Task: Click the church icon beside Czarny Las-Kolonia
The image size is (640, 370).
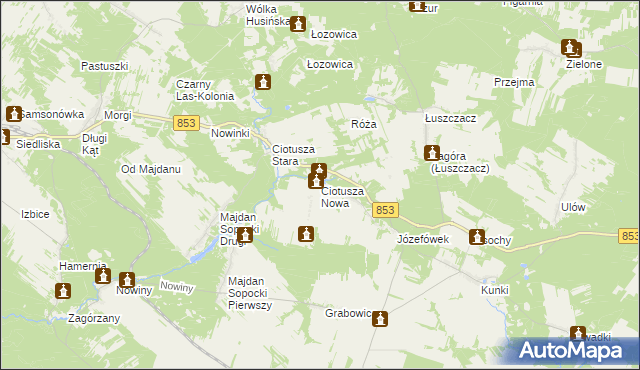Action: click(263, 82)
